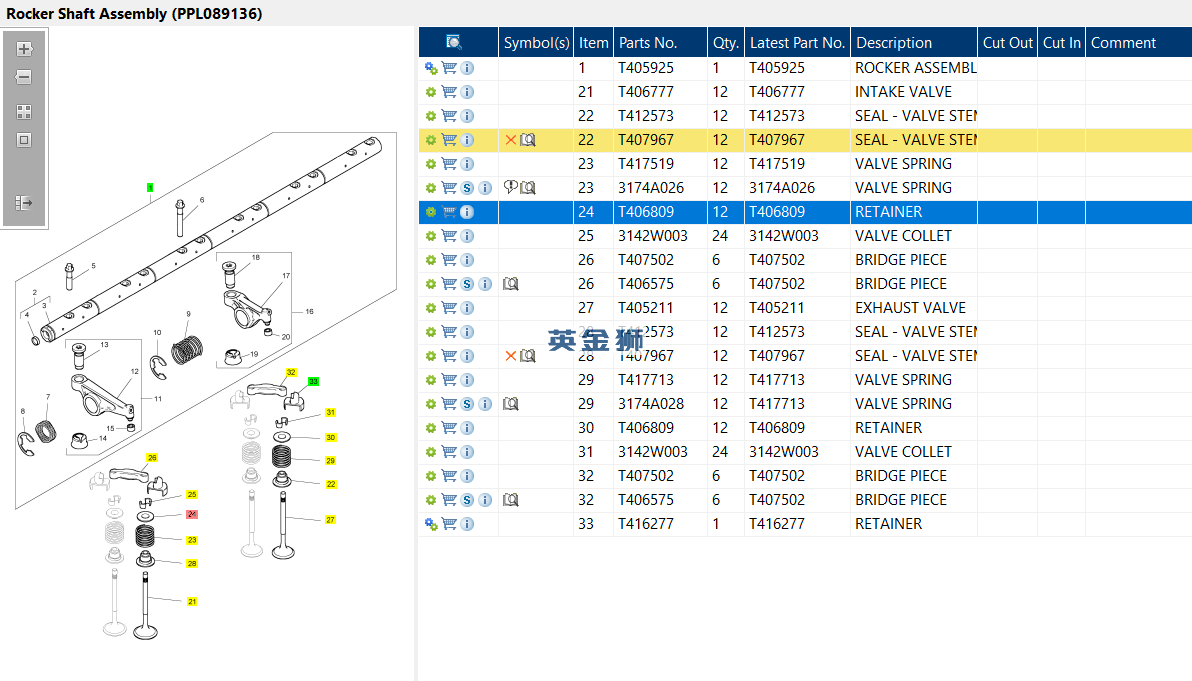The height and width of the screenshot is (681, 1192).
Task: Open the speech bubble note for 3174A026
Action: click(x=511, y=188)
